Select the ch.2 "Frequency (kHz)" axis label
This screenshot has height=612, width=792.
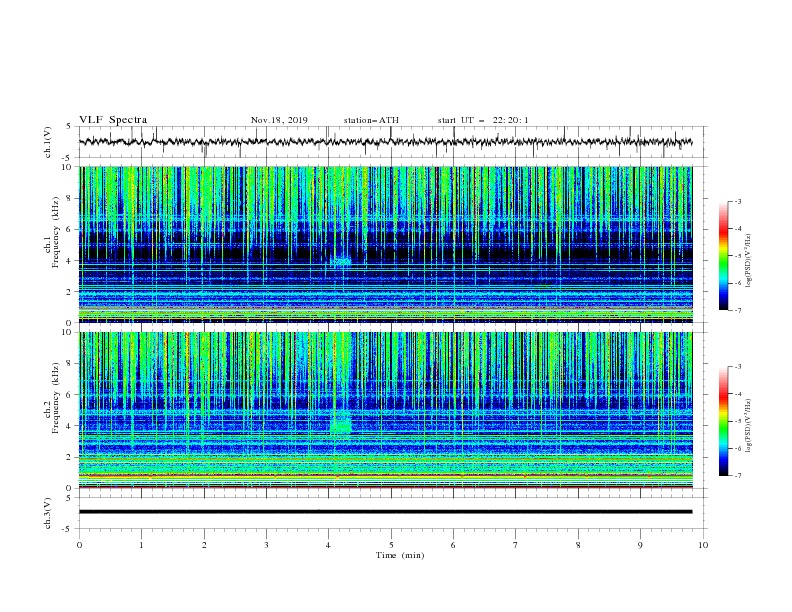pos(56,397)
